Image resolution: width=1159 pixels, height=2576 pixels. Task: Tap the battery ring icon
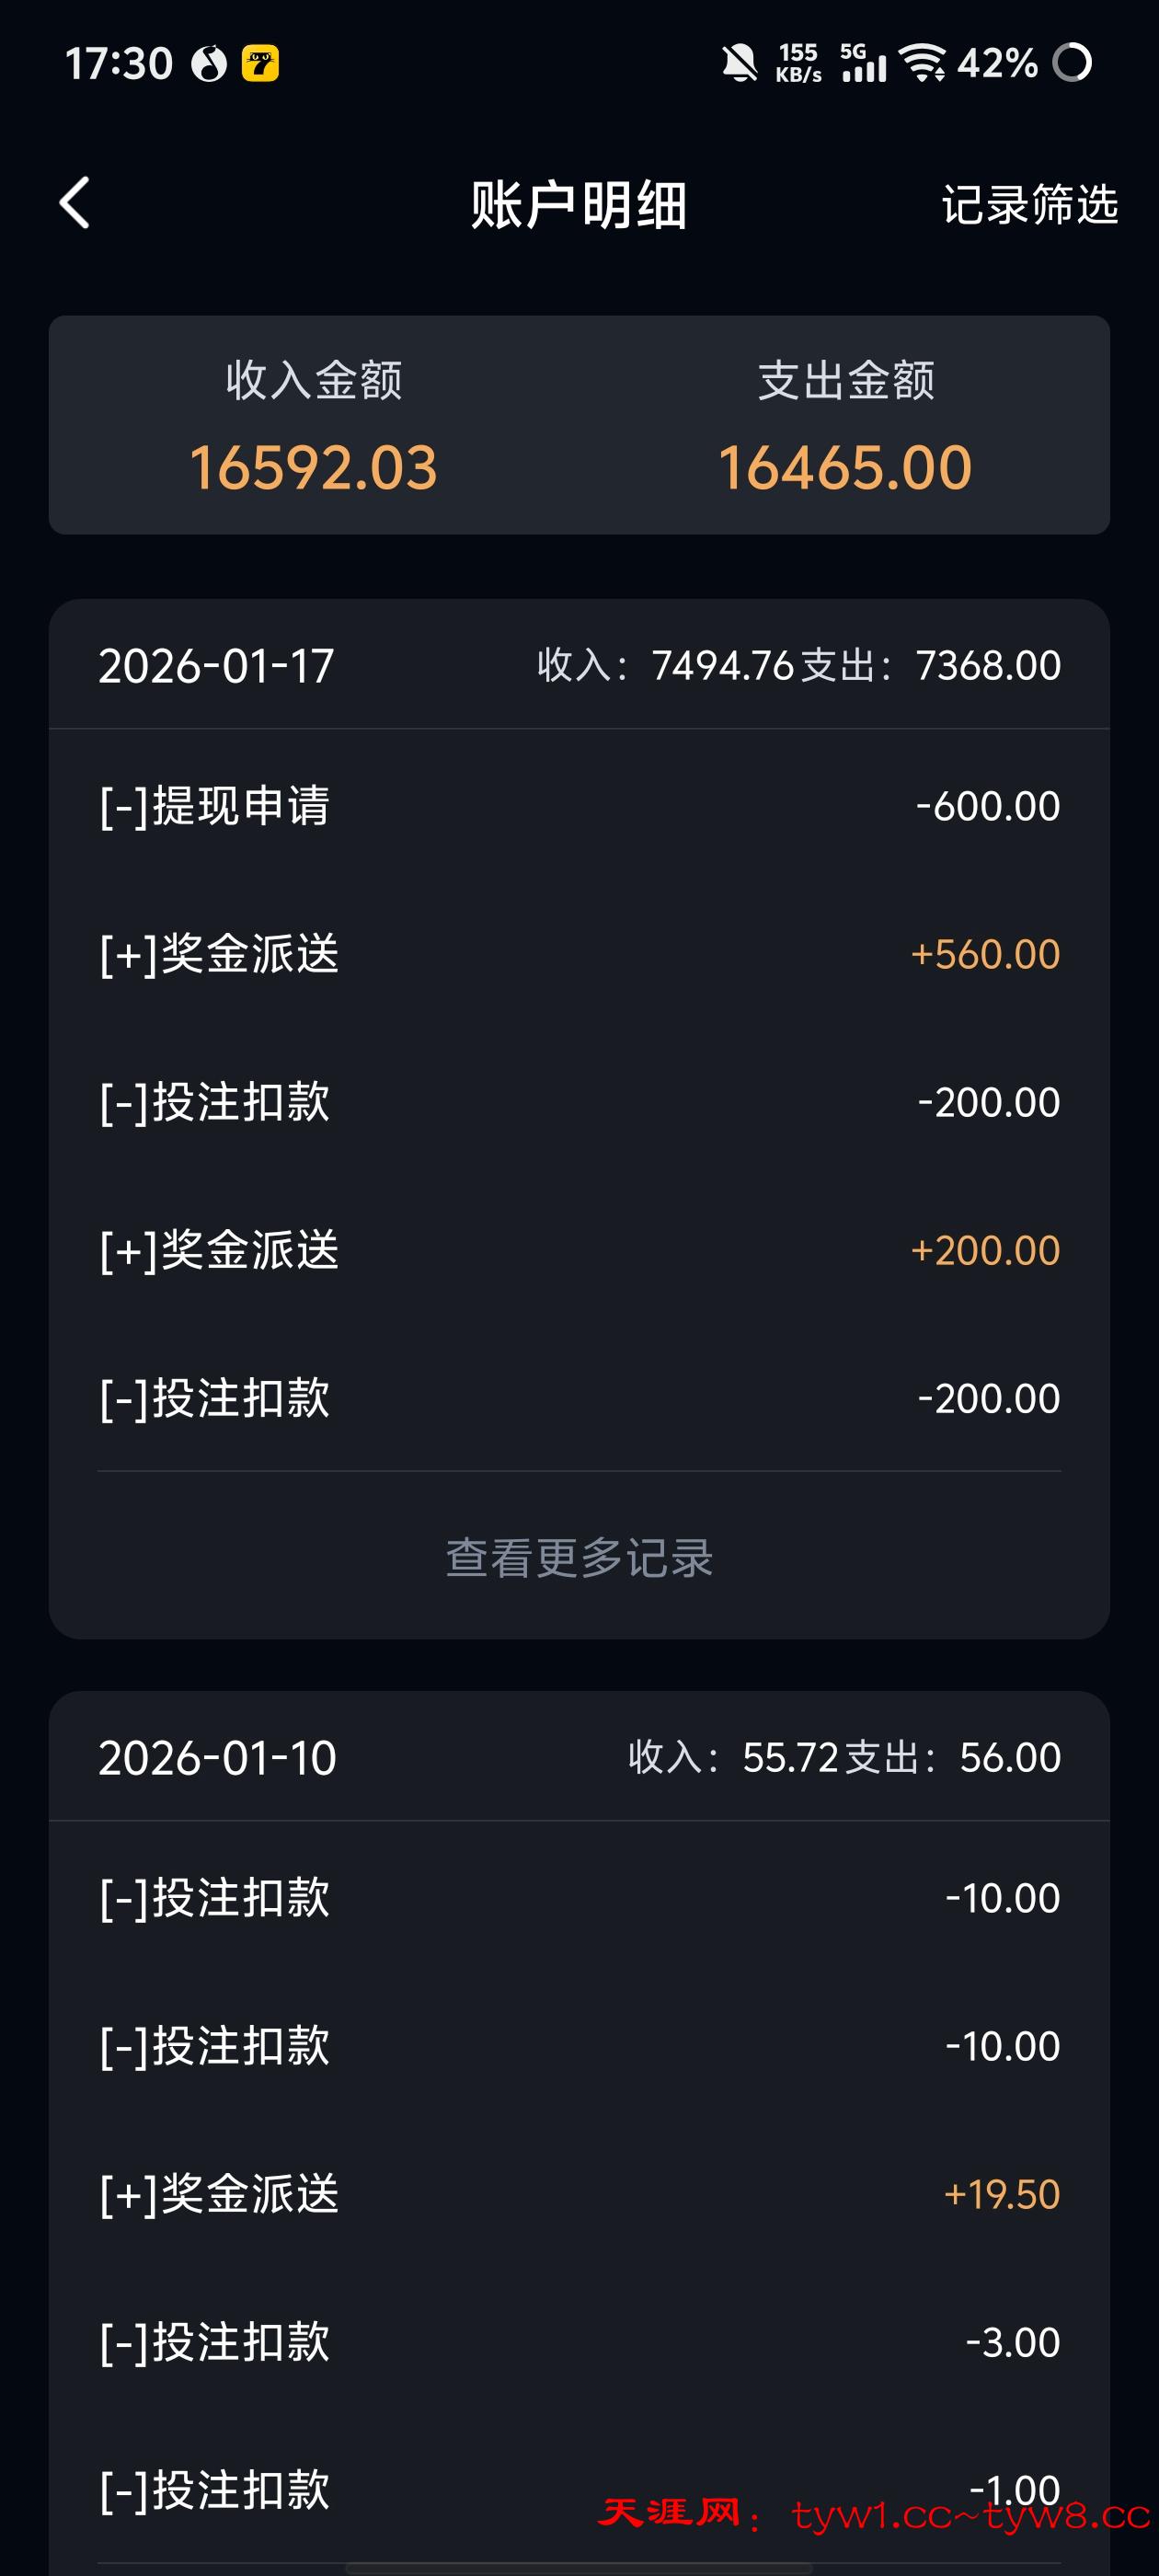(1072, 63)
